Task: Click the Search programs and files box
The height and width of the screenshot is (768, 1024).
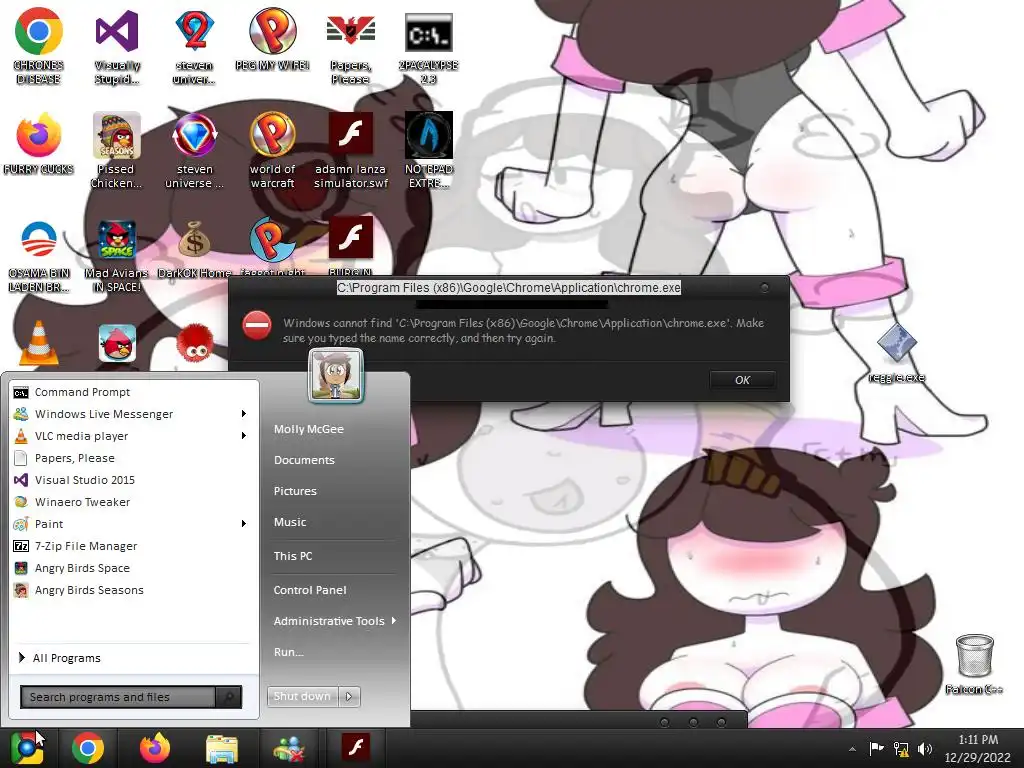Action: click(x=118, y=697)
